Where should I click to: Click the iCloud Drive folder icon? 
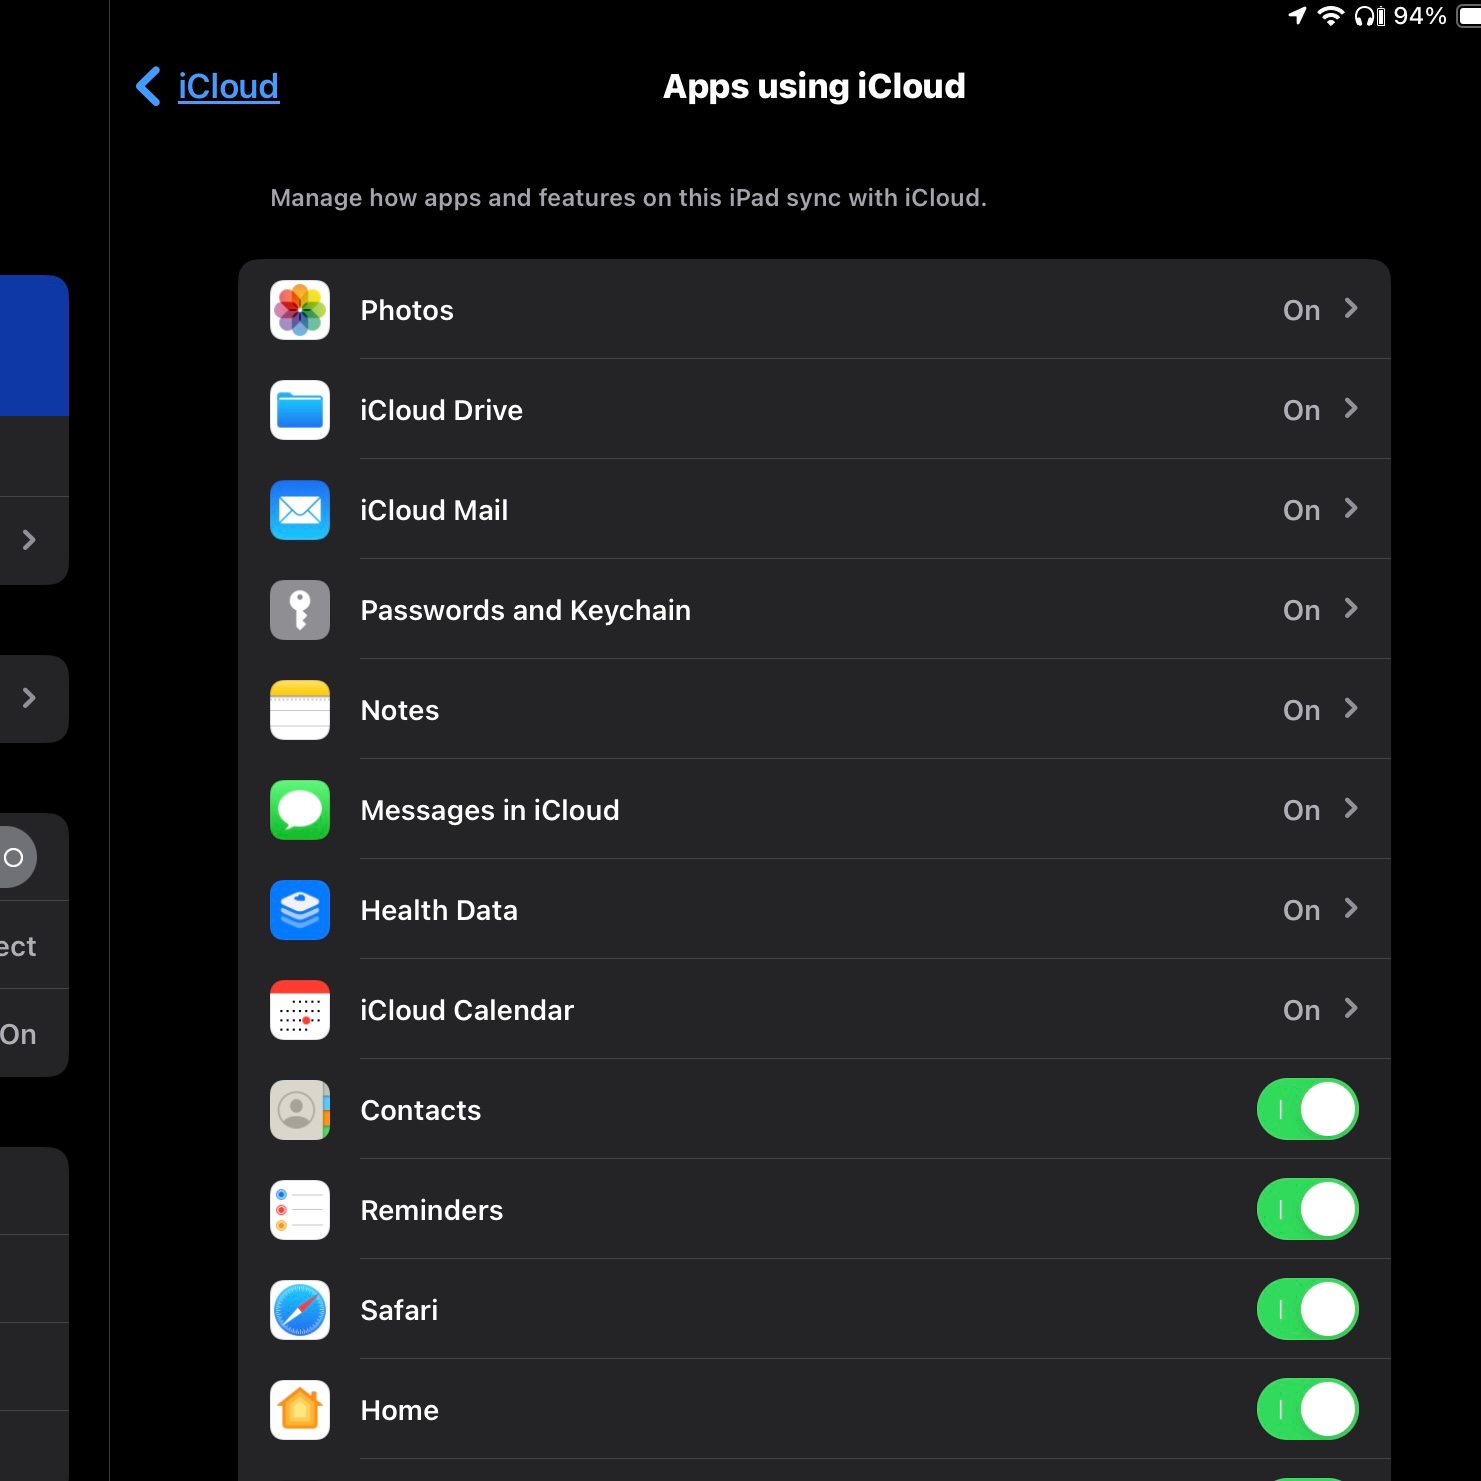tap(299, 410)
